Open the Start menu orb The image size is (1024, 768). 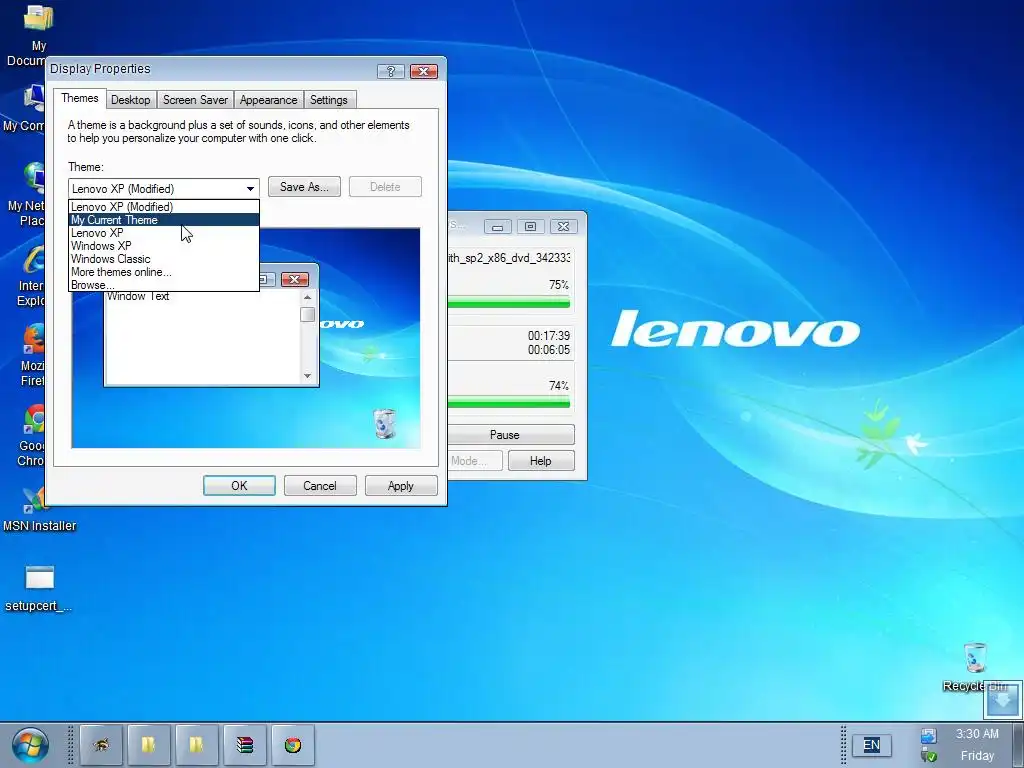pyautogui.click(x=29, y=745)
